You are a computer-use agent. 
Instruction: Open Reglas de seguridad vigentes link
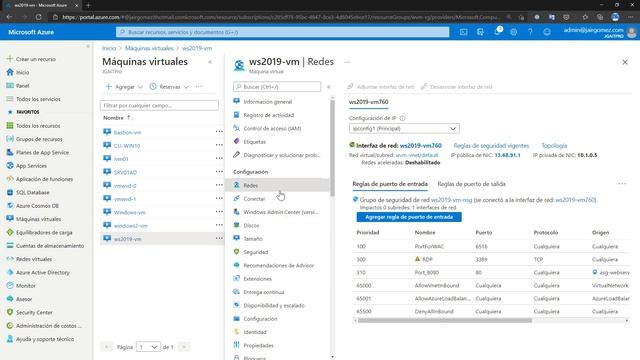pyautogui.click(x=491, y=145)
